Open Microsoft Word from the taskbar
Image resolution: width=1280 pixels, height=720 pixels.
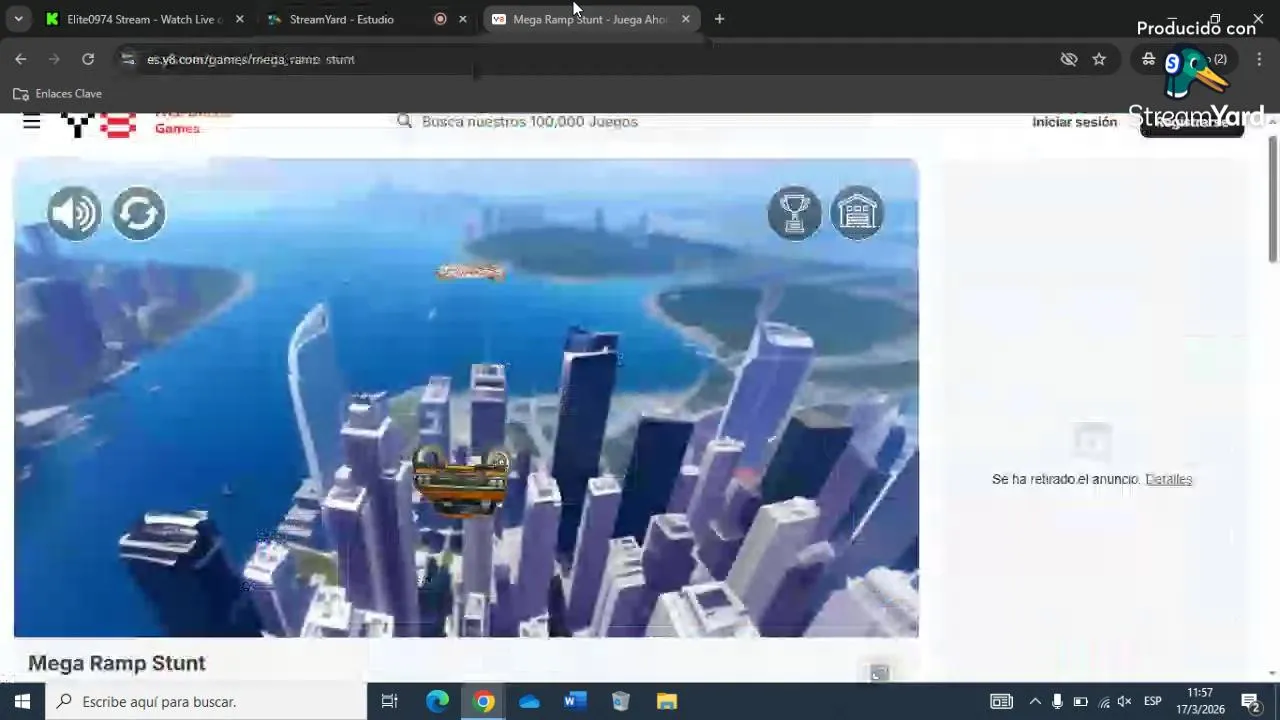point(575,701)
